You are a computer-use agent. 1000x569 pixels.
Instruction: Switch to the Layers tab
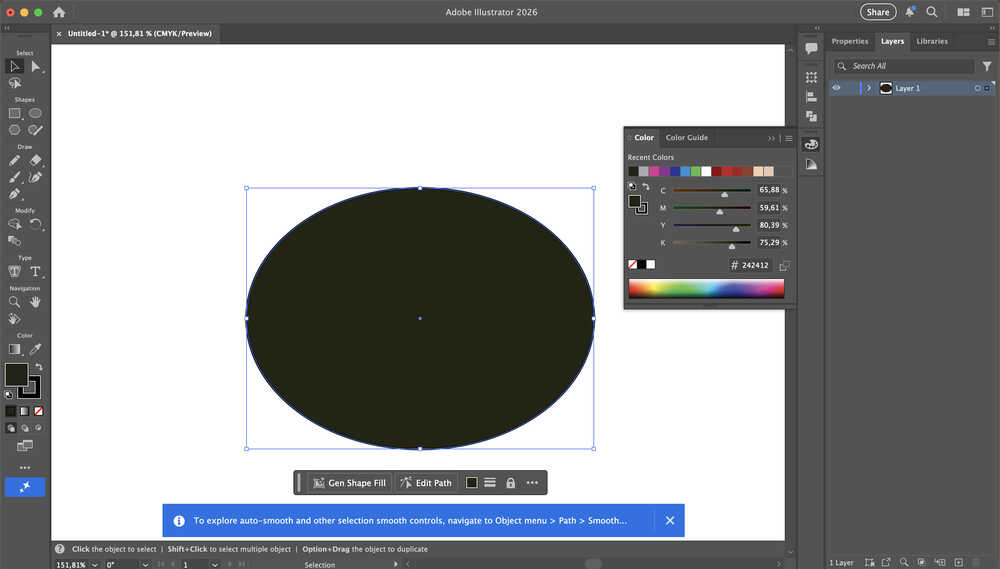(892, 41)
